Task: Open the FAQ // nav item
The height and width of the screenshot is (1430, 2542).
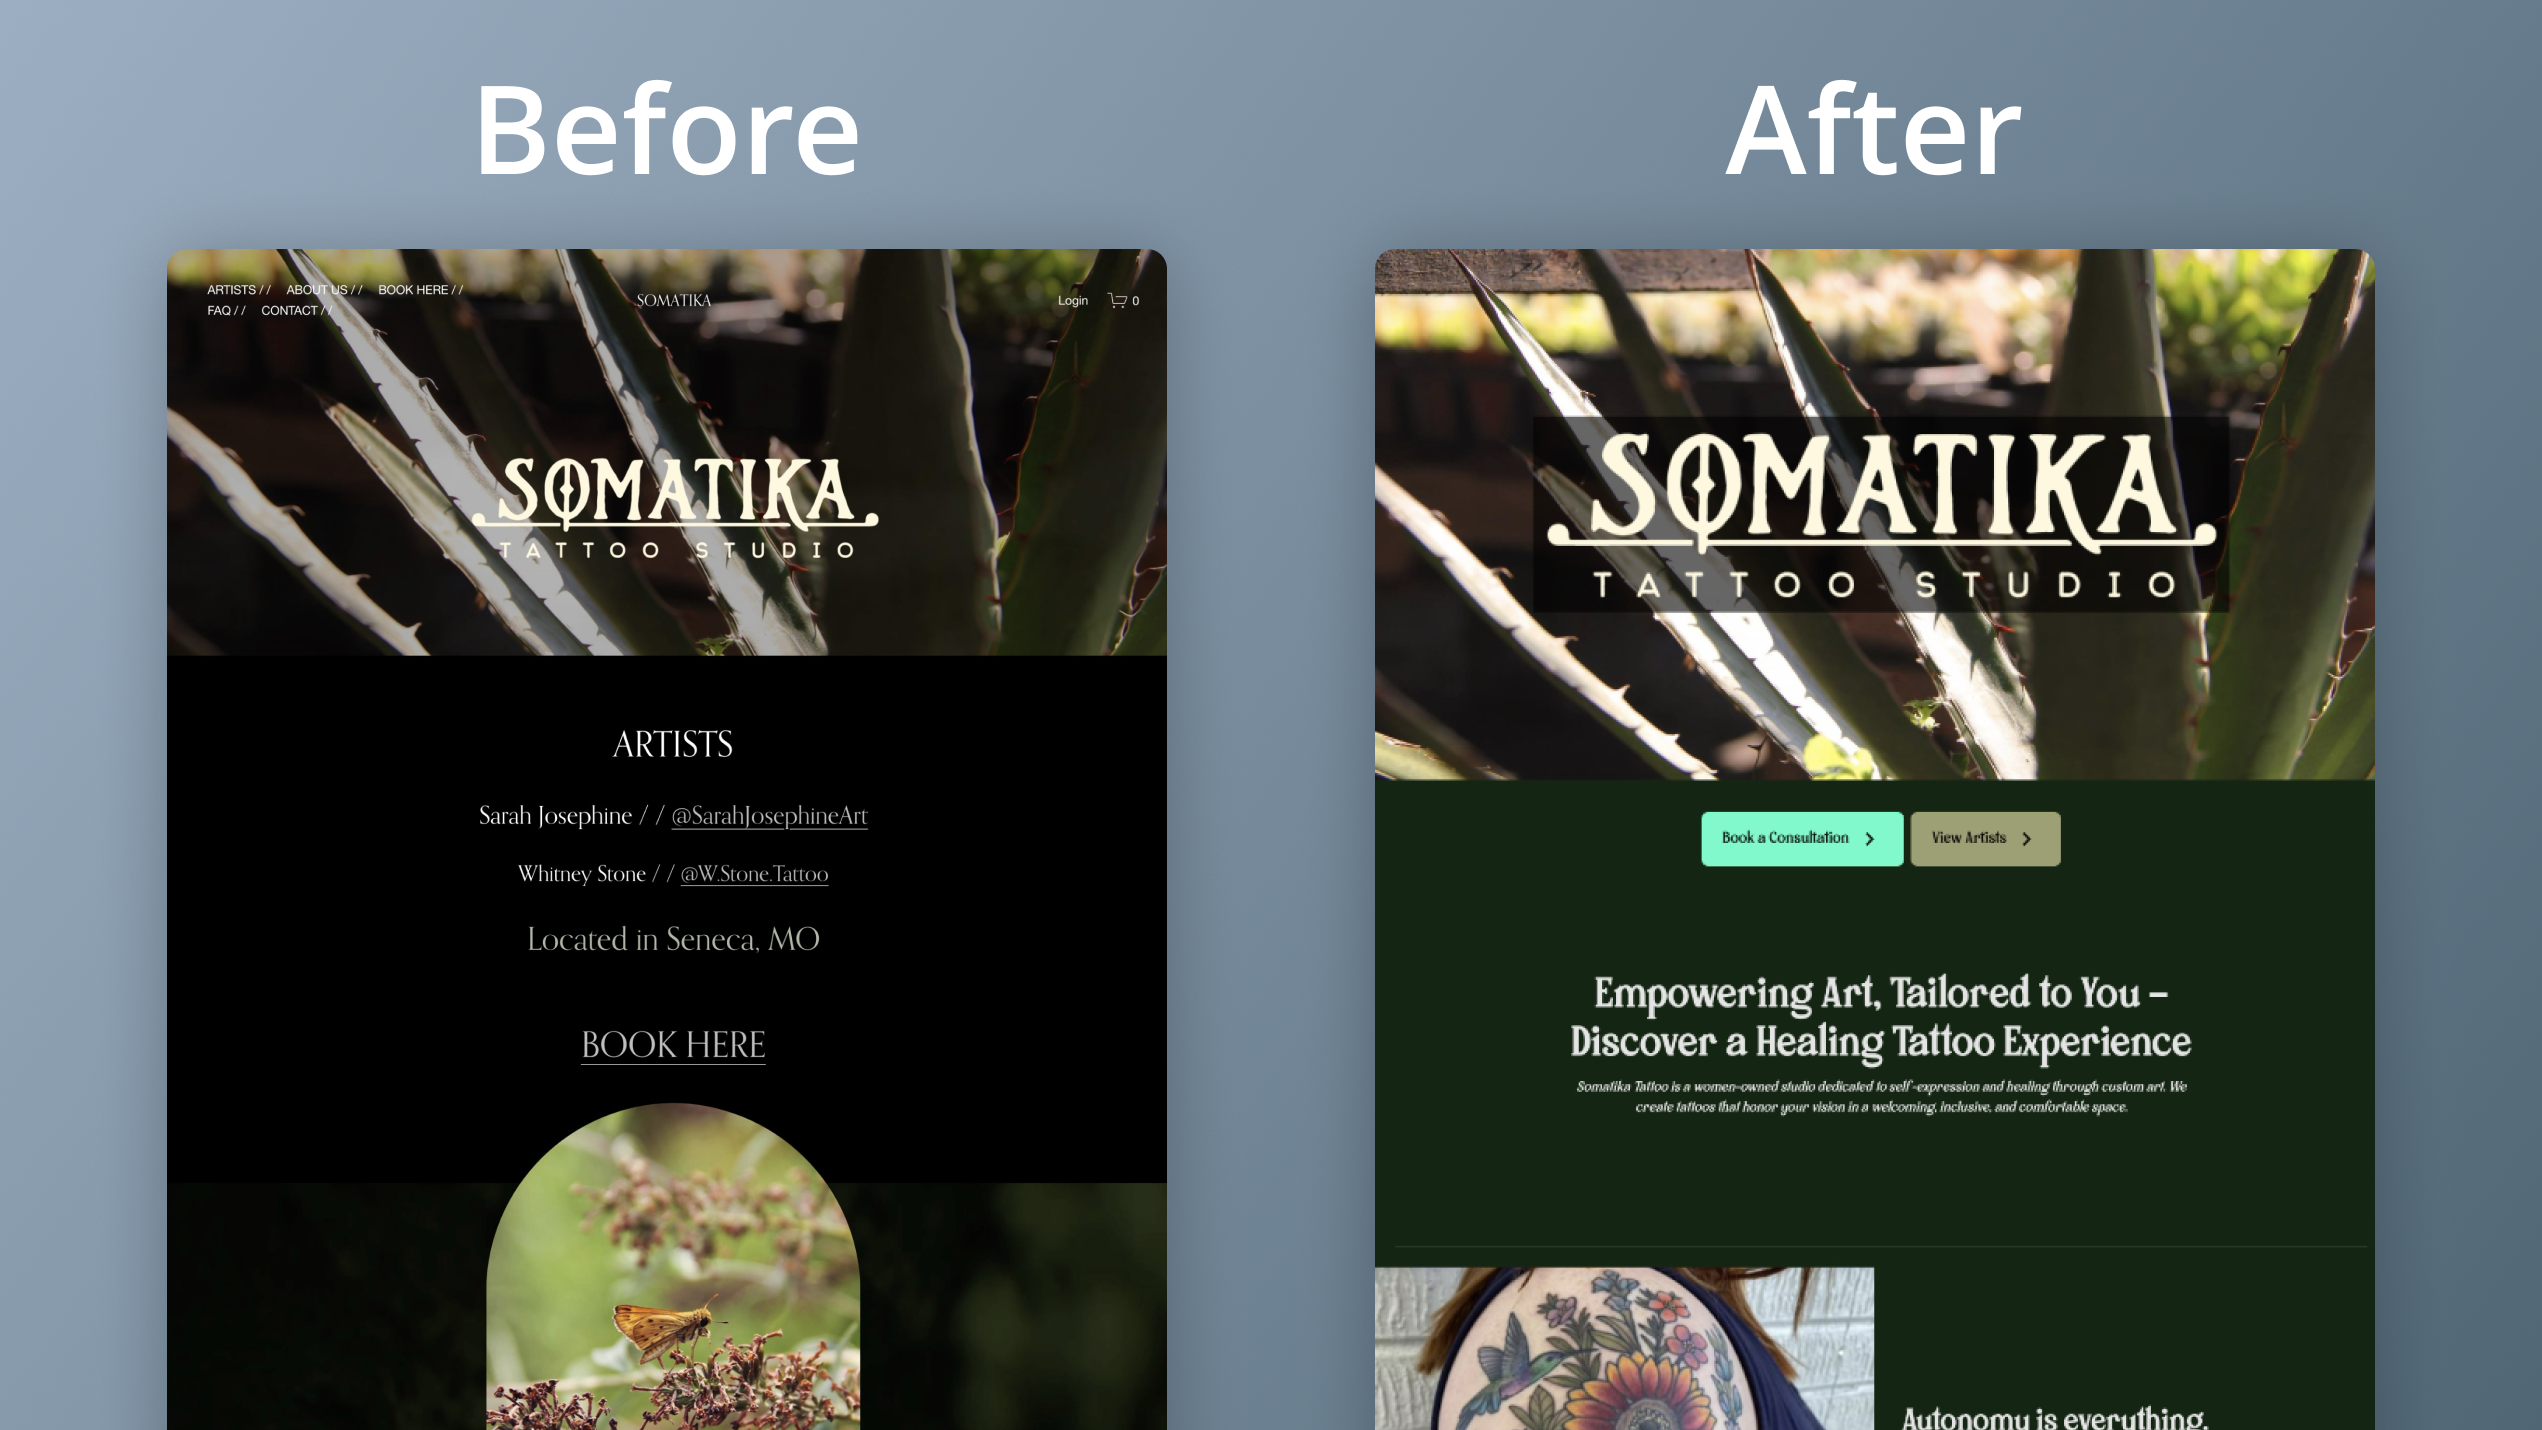Action: [226, 311]
